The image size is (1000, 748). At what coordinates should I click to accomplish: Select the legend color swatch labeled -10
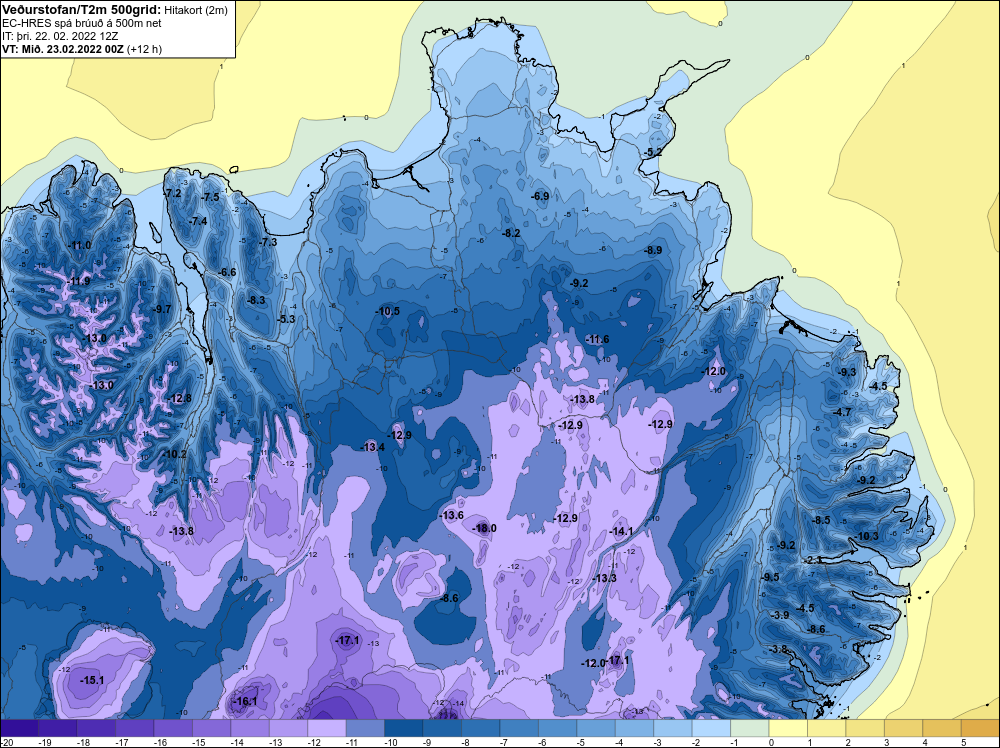(x=404, y=728)
